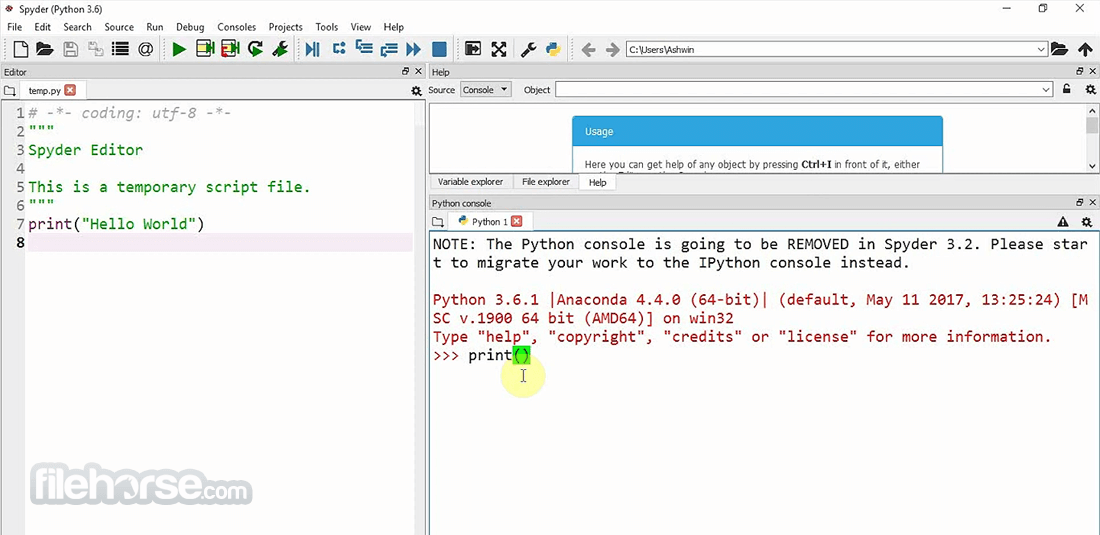Open the Projects menu

pyautogui.click(x=286, y=27)
